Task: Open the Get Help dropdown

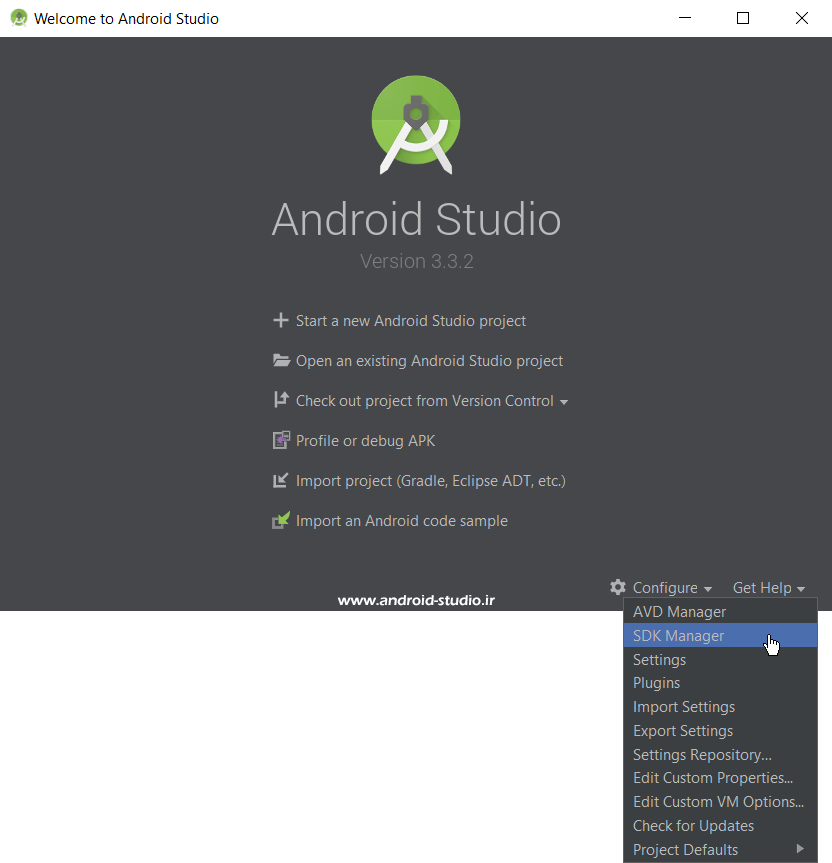Action: coord(769,588)
